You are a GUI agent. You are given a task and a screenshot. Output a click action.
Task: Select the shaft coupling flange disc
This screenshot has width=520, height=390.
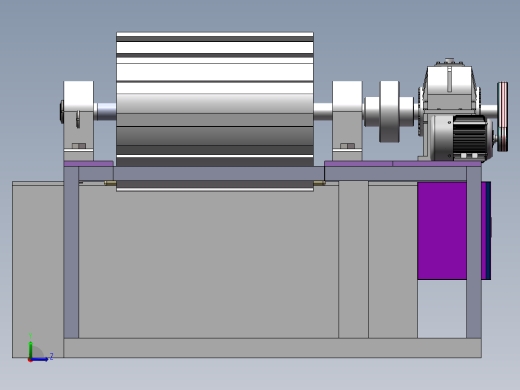[x=389, y=111]
